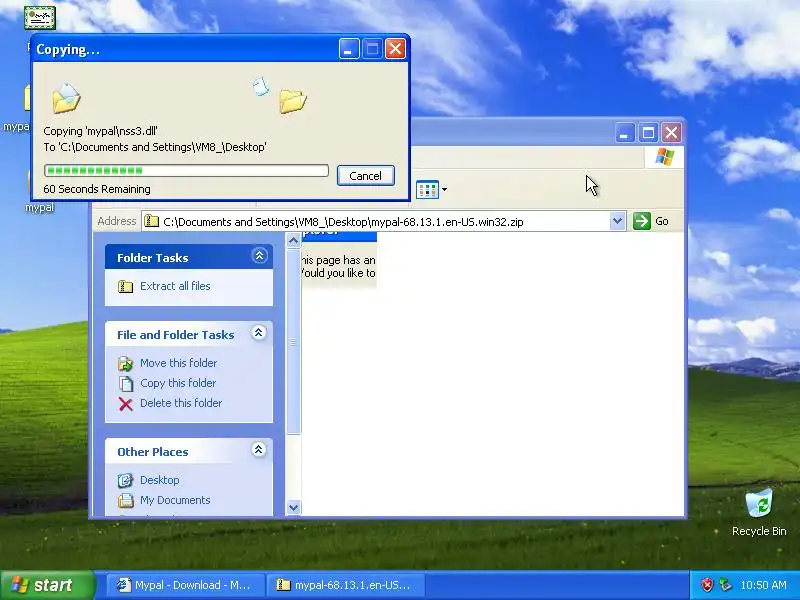Click the task pane scroll down arrow
The width and height of the screenshot is (800, 600).
[x=293, y=508]
